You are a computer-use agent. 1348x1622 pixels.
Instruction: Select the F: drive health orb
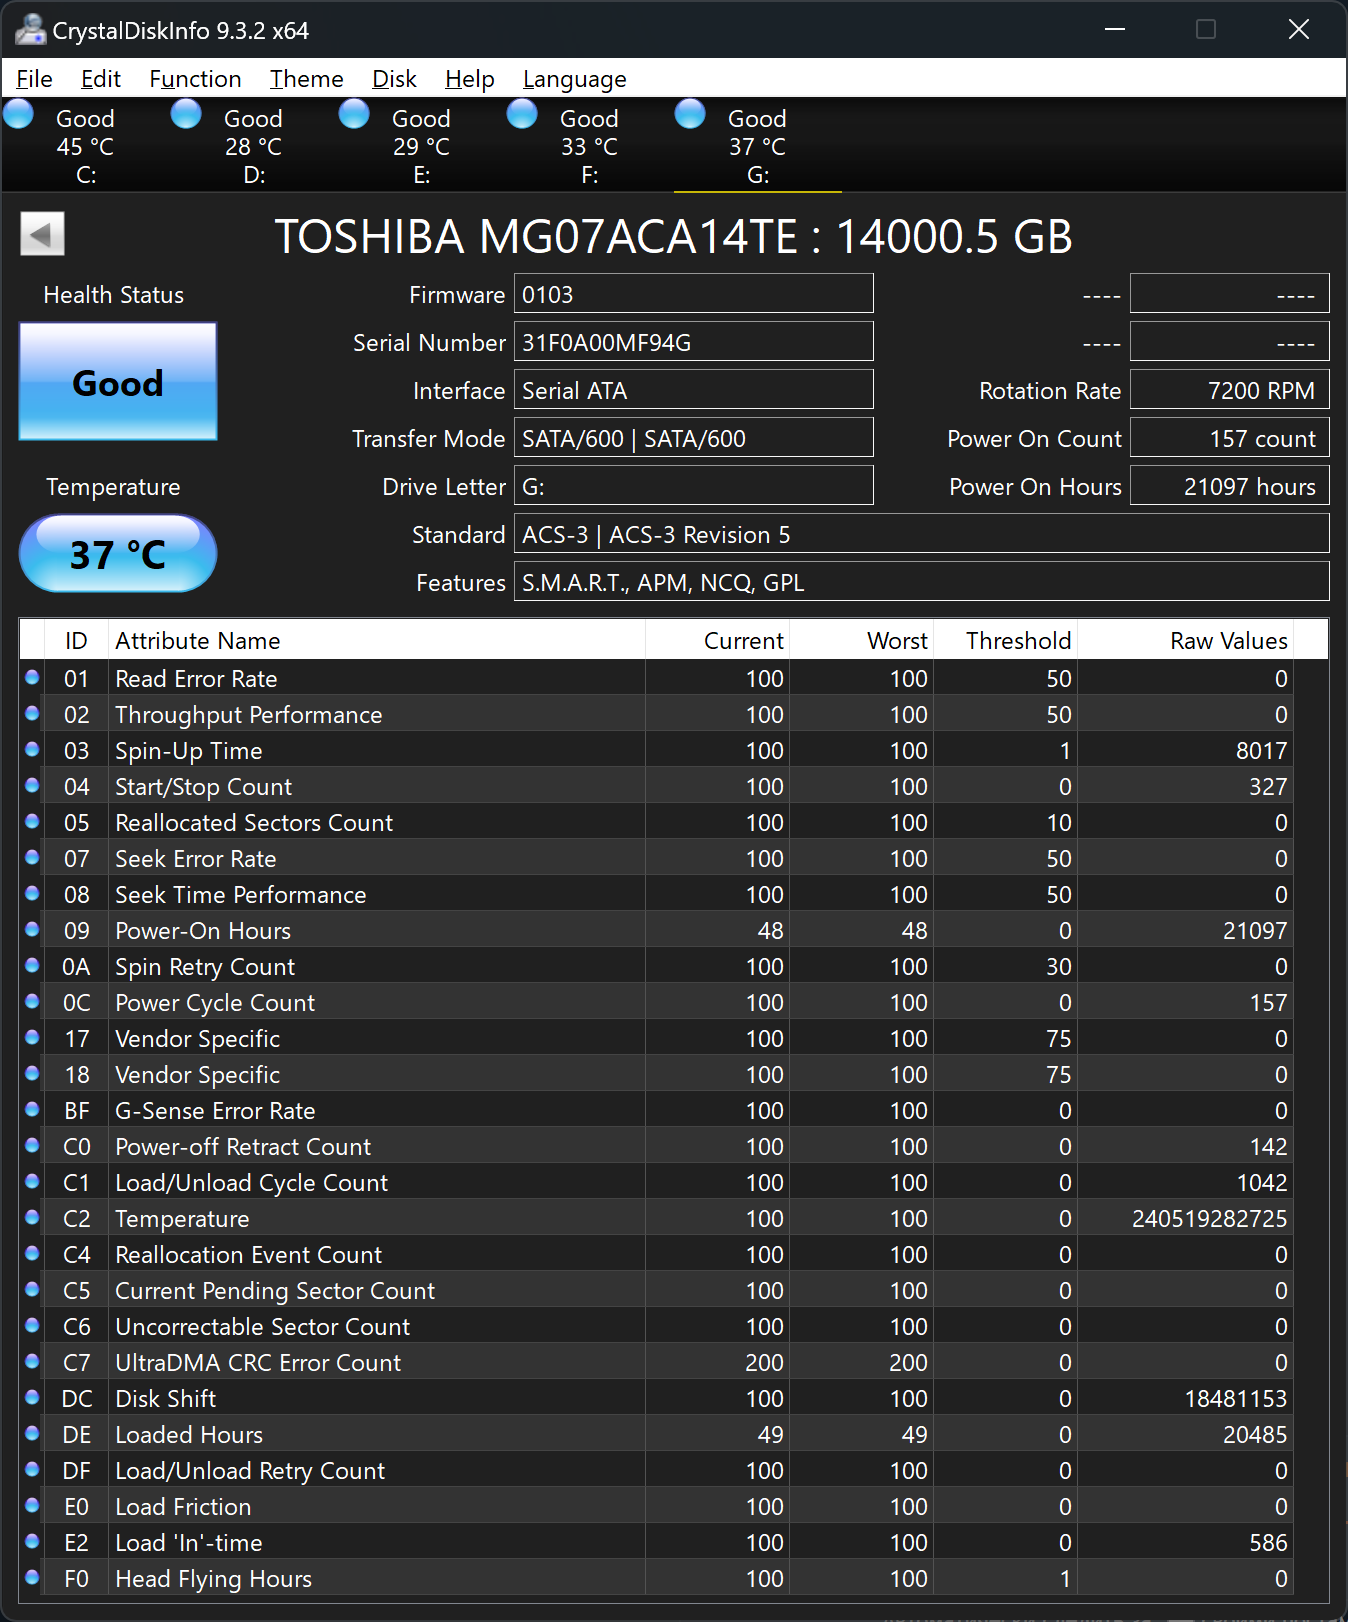coord(522,114)
